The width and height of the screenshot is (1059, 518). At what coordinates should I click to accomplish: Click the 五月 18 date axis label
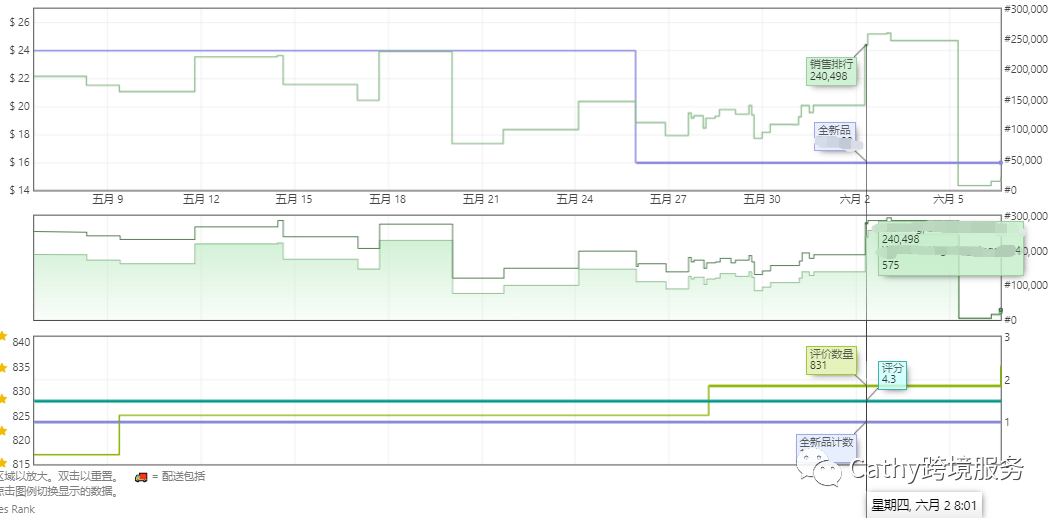(388, 199)
